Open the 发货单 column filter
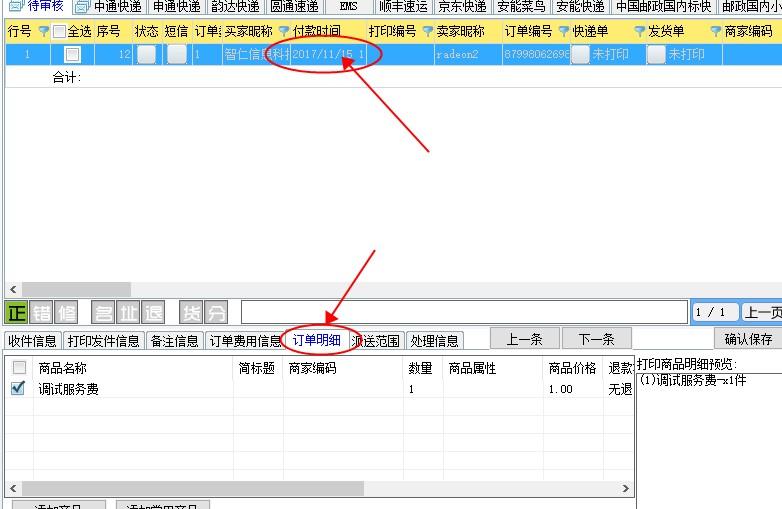The image size is (782, 509). 640,32
